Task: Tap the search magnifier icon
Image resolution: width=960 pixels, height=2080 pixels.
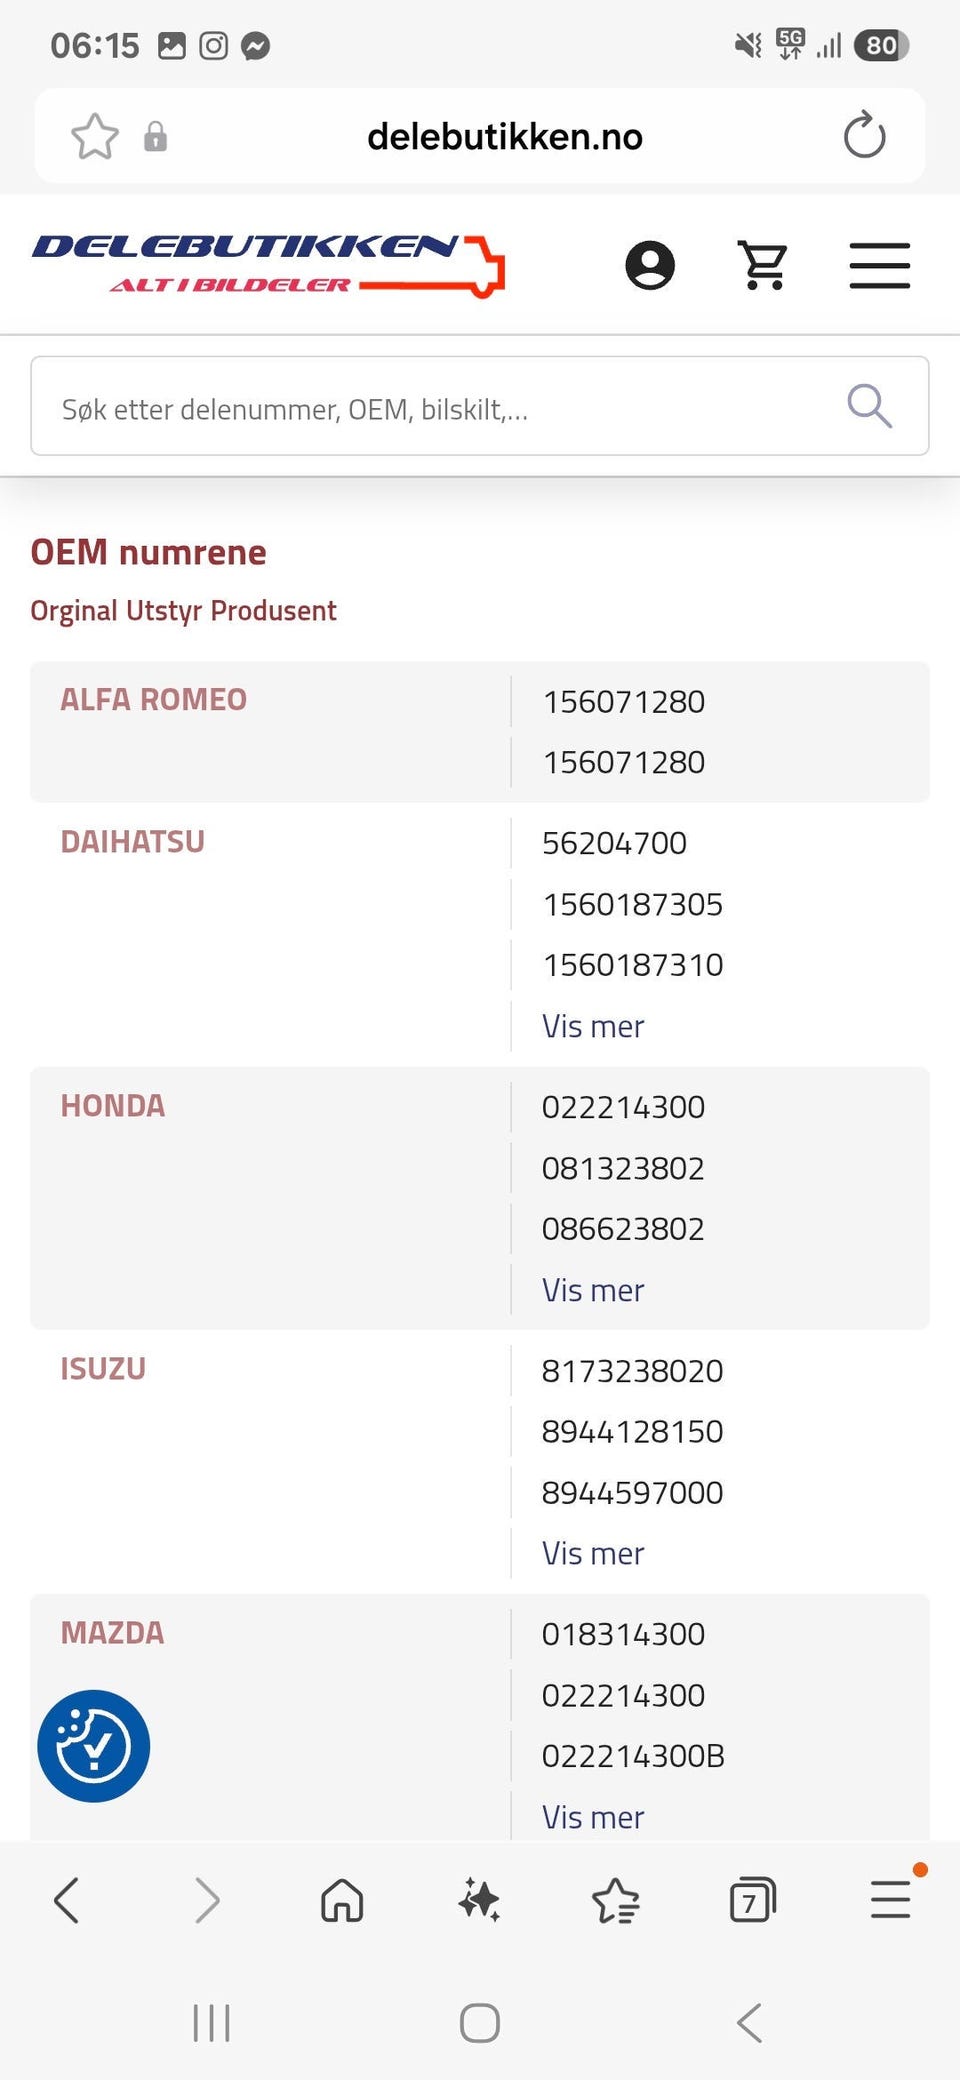Action: click(x=869, y=406)
